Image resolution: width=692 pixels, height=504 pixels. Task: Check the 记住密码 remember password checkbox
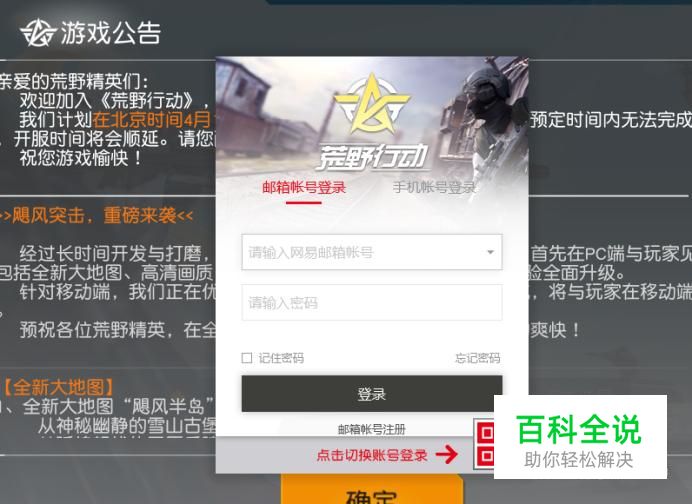pyautogui.click(x=247, y=357)
